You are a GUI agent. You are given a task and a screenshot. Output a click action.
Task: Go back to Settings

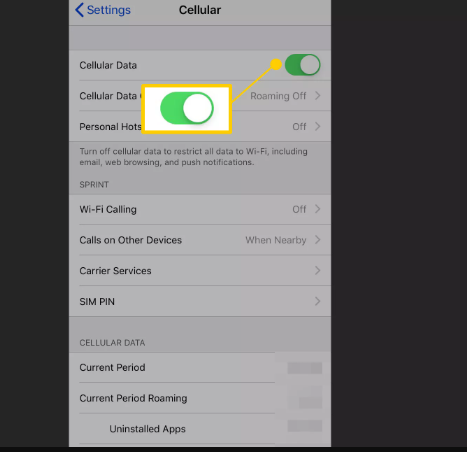click(x=103, y=10)
